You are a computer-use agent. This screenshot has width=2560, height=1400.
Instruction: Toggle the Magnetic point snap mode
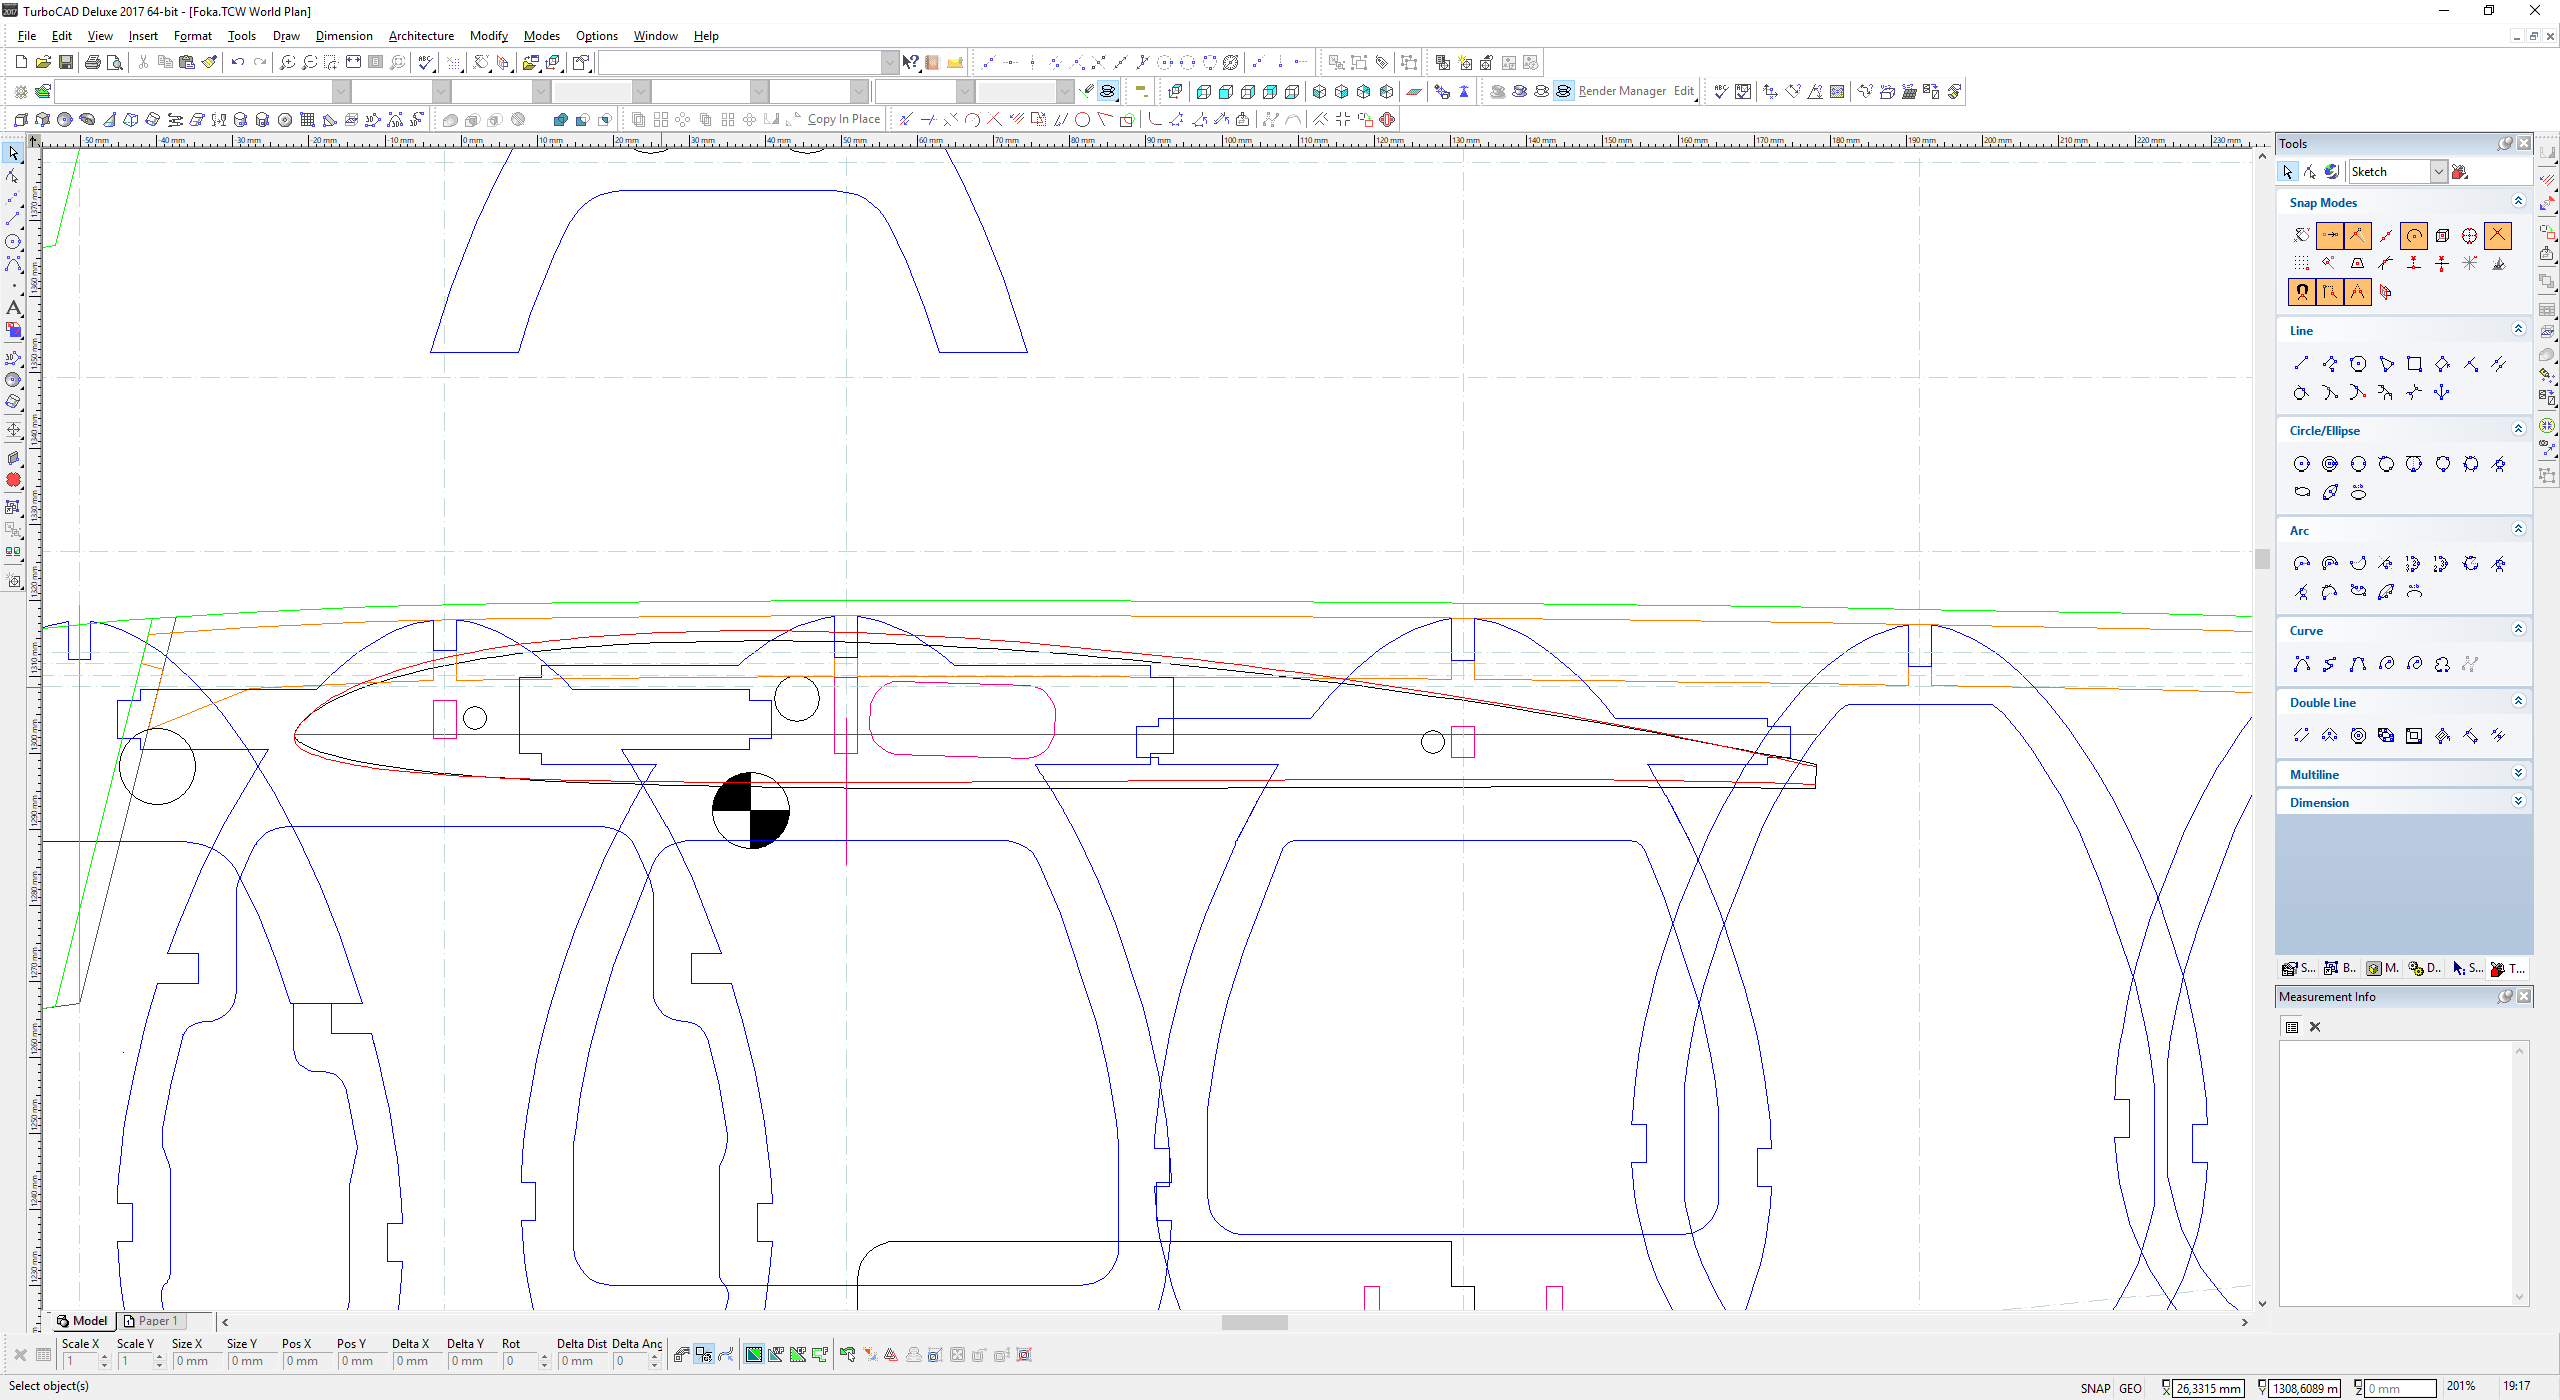coord(2302,292)
